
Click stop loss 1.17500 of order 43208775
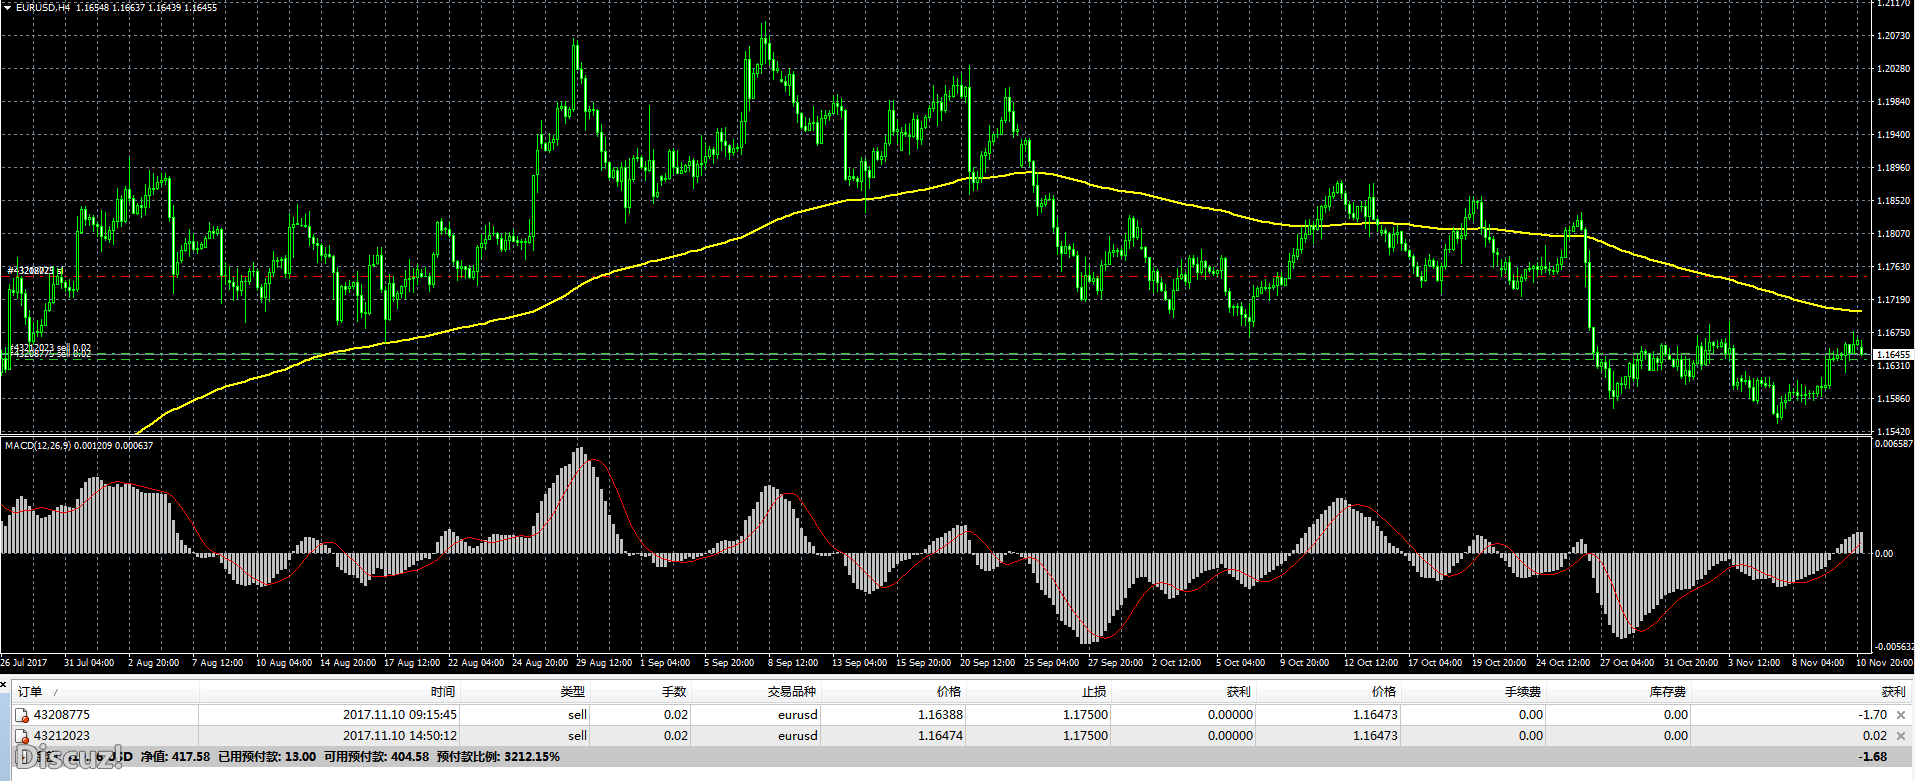(1085, 715)
